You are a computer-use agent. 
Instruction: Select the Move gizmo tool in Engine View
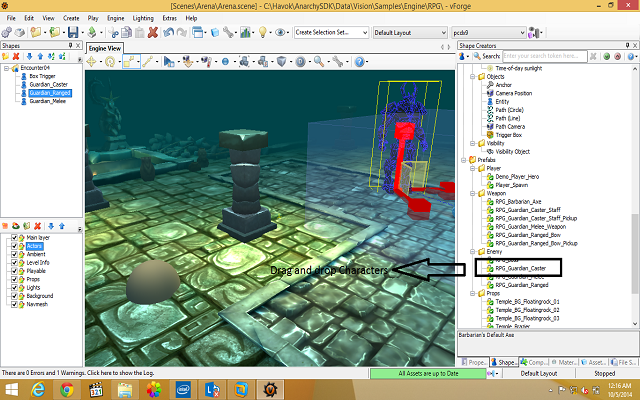click(91, 62)
